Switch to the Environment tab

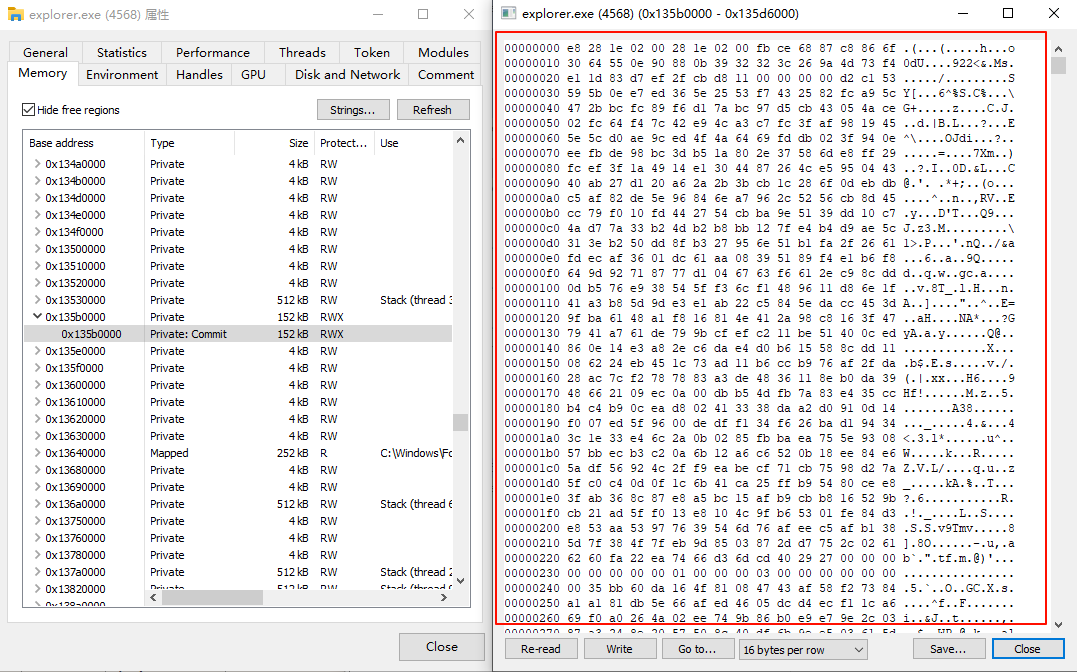coord(122,74)
